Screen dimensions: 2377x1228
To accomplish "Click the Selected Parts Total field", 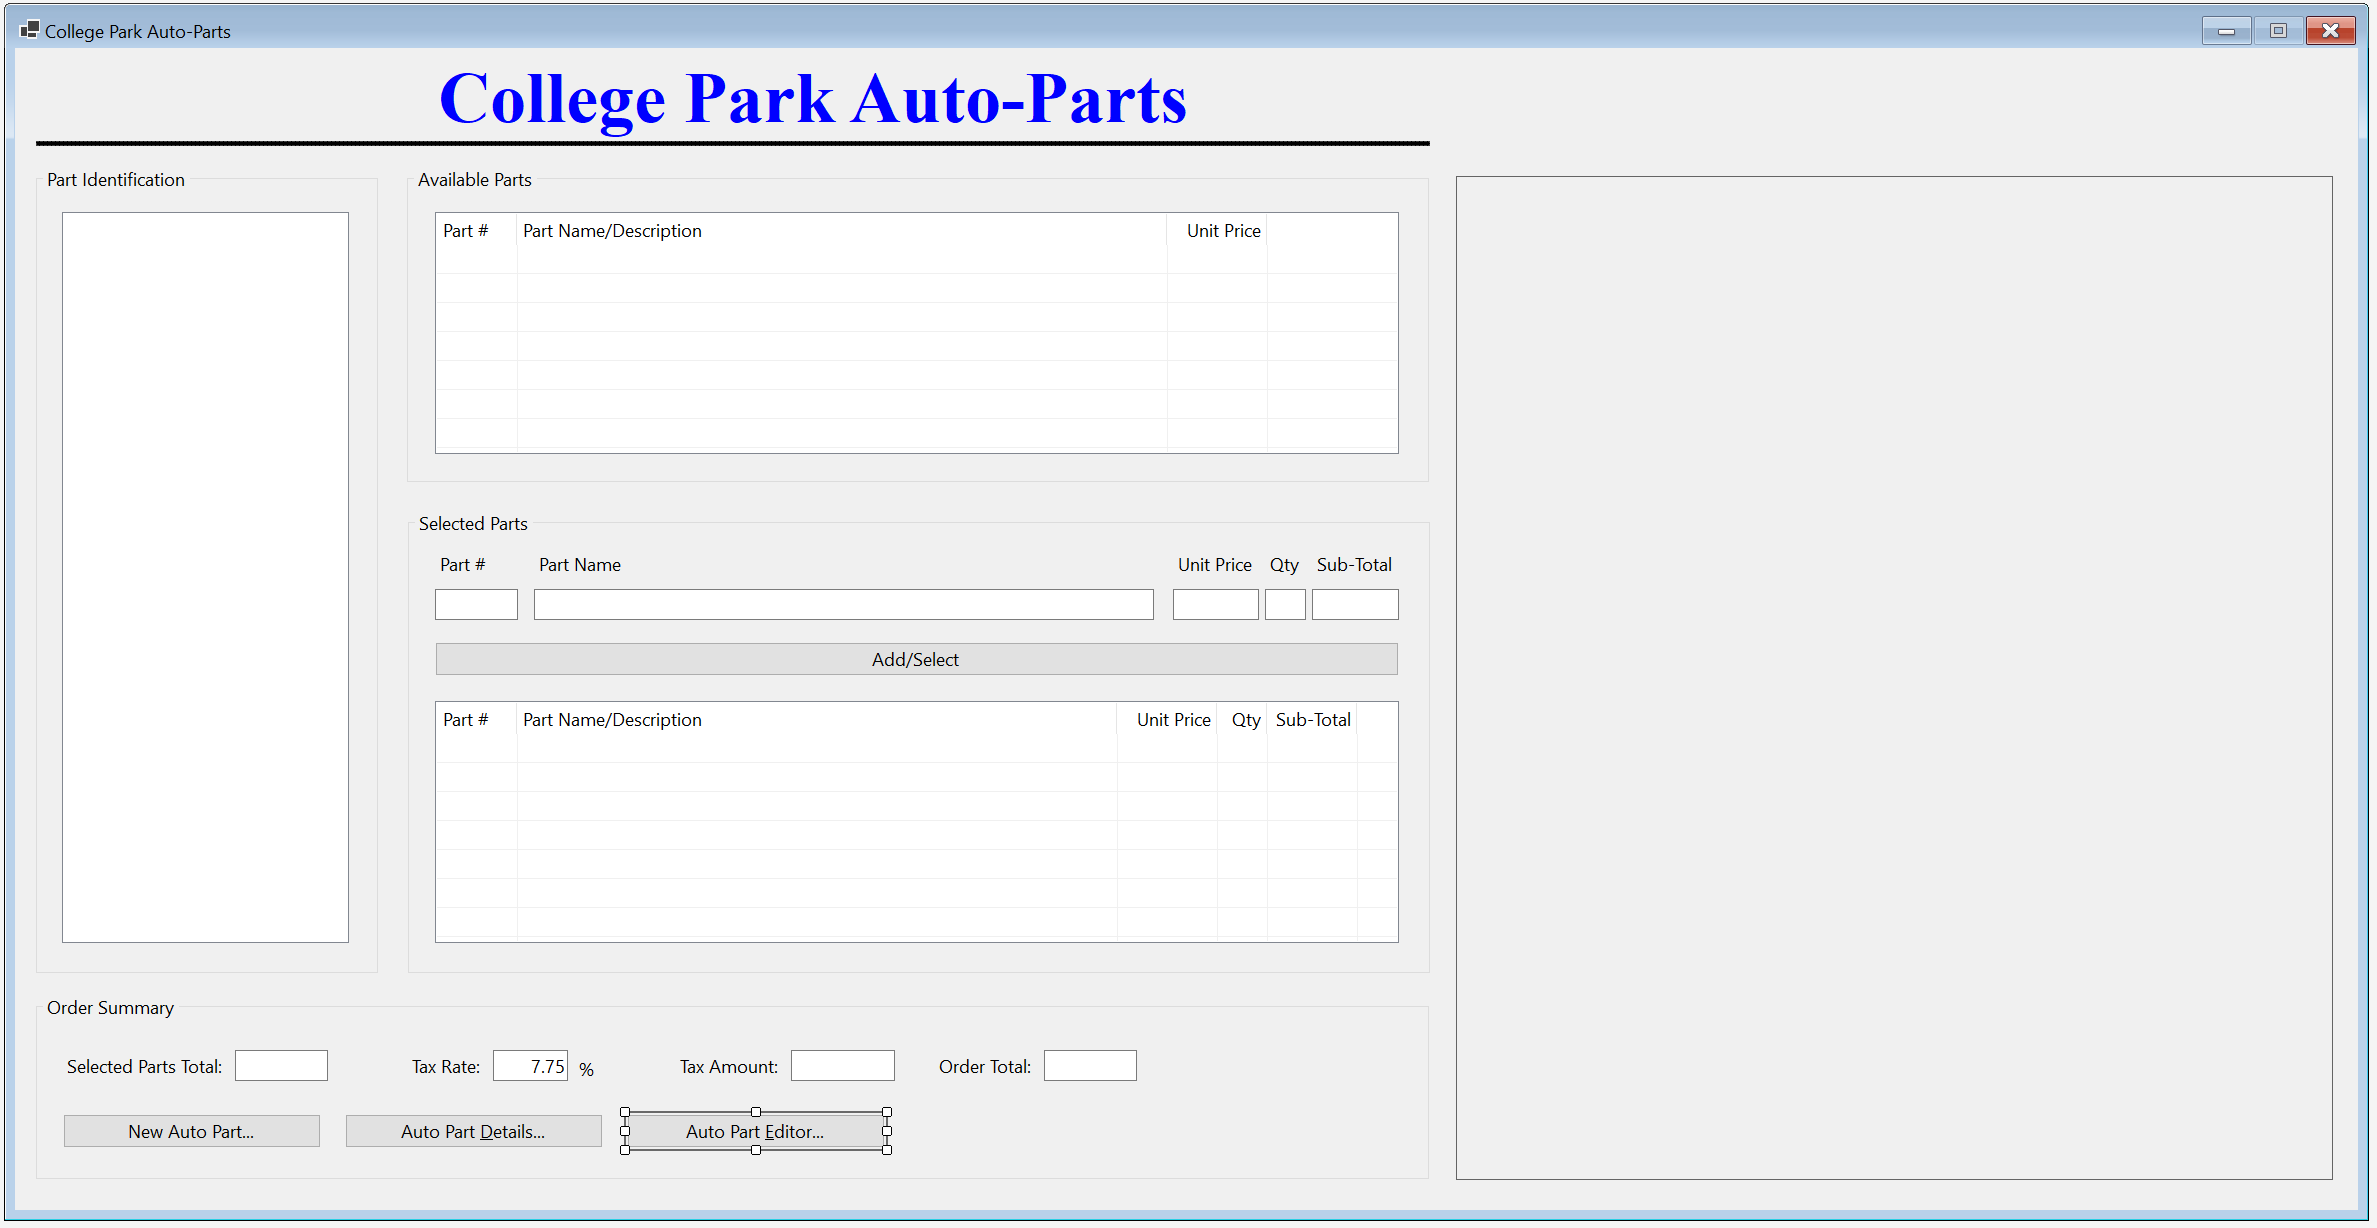I will [281, 1065].
